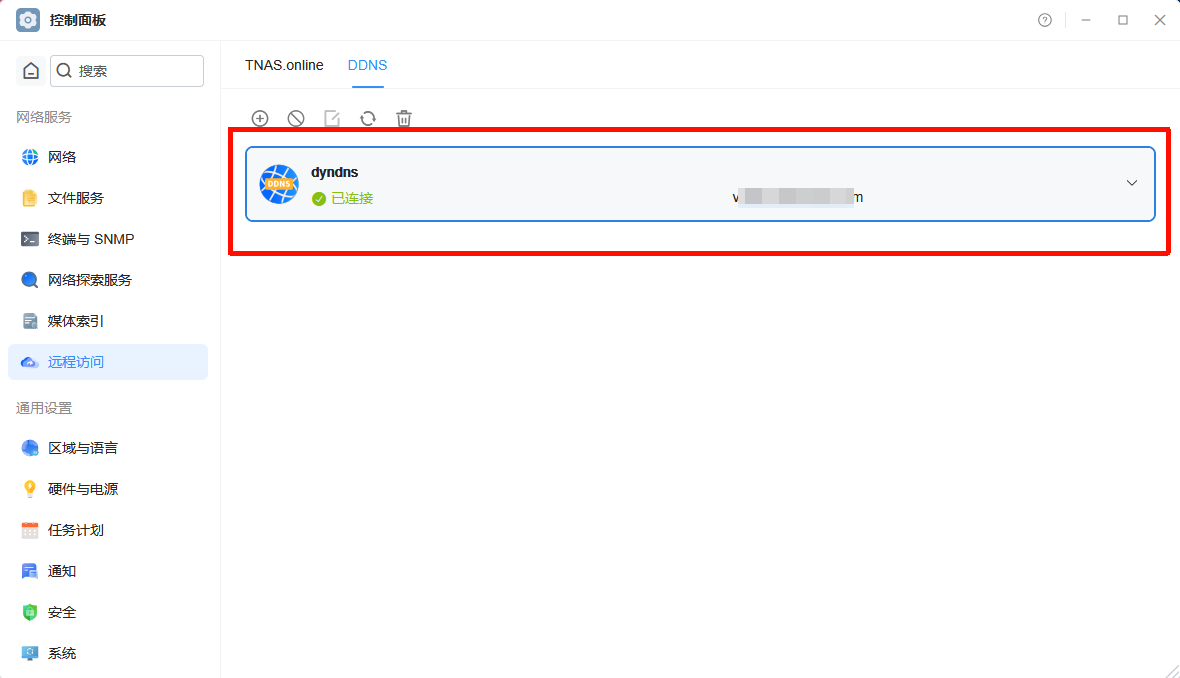
Task: Open 网络 in the sidebar
Action: coord(108,157)
